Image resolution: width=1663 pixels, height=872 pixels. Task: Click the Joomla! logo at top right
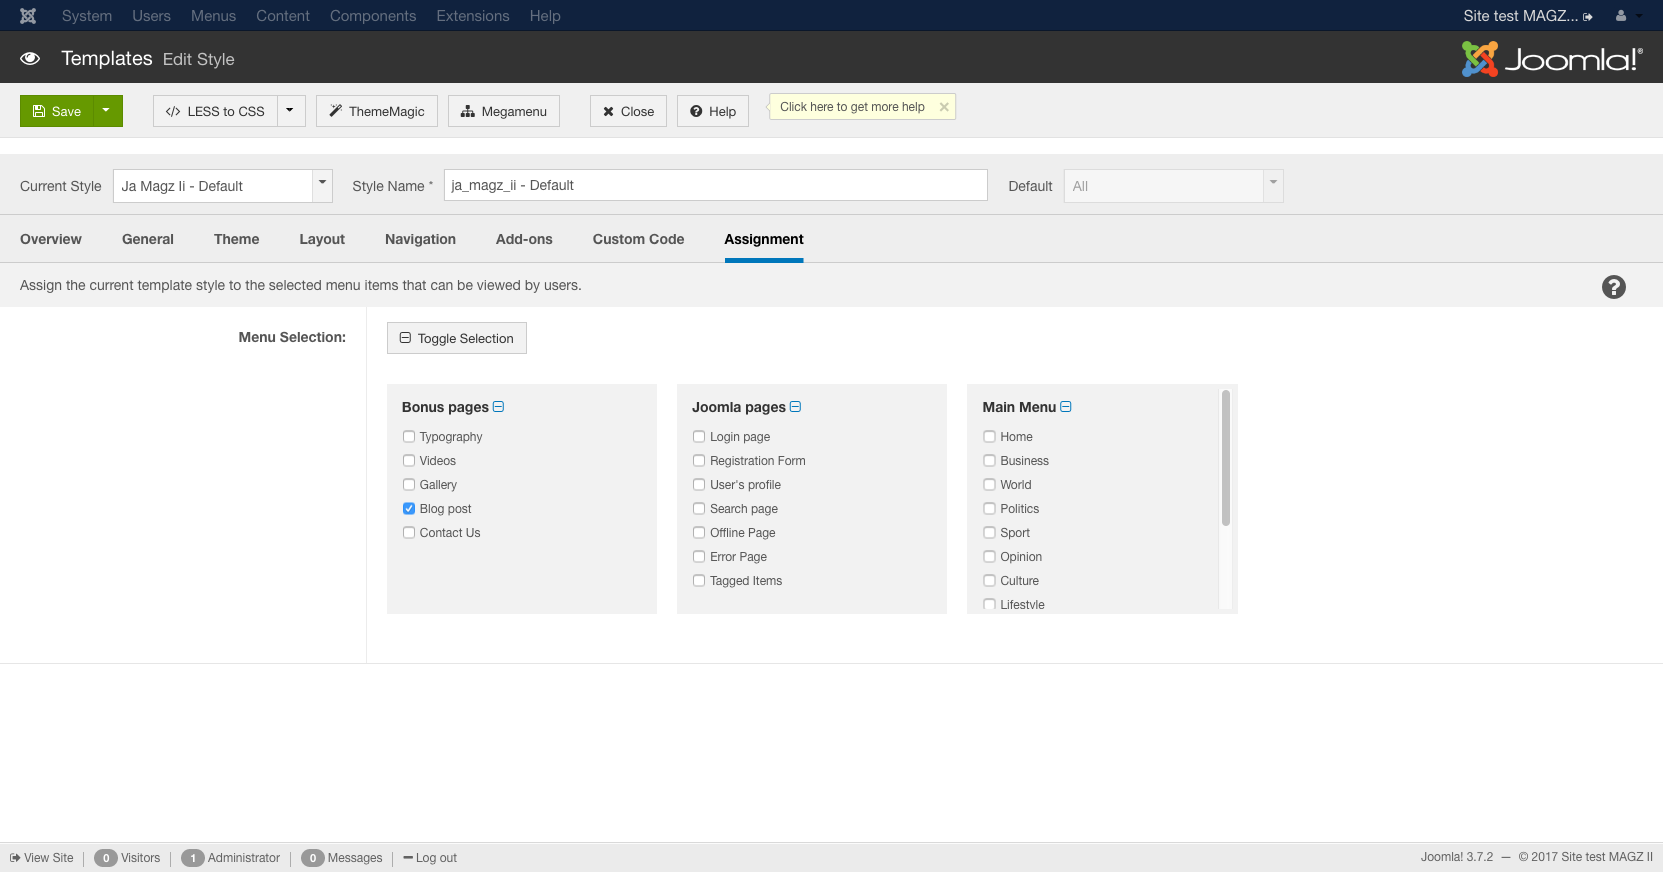click(1552, 59)
